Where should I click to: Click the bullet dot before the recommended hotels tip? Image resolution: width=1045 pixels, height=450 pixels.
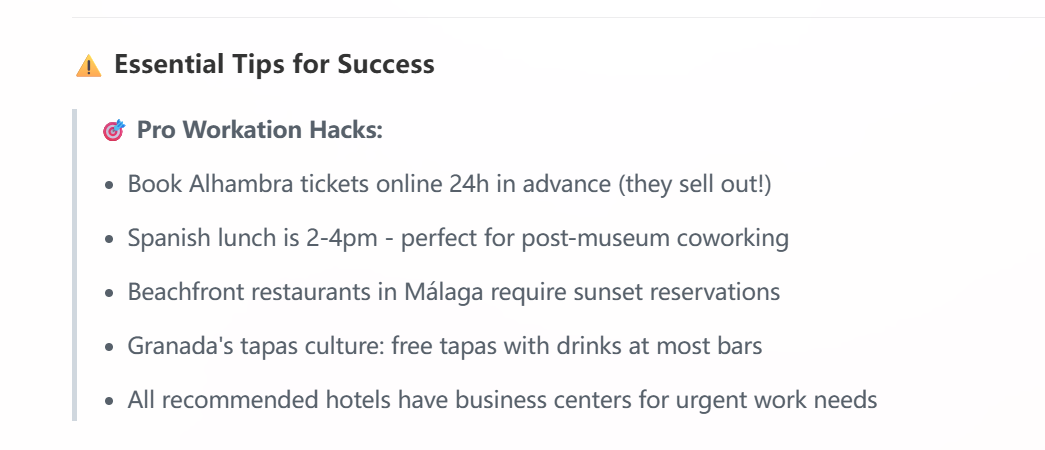point(112,402)
